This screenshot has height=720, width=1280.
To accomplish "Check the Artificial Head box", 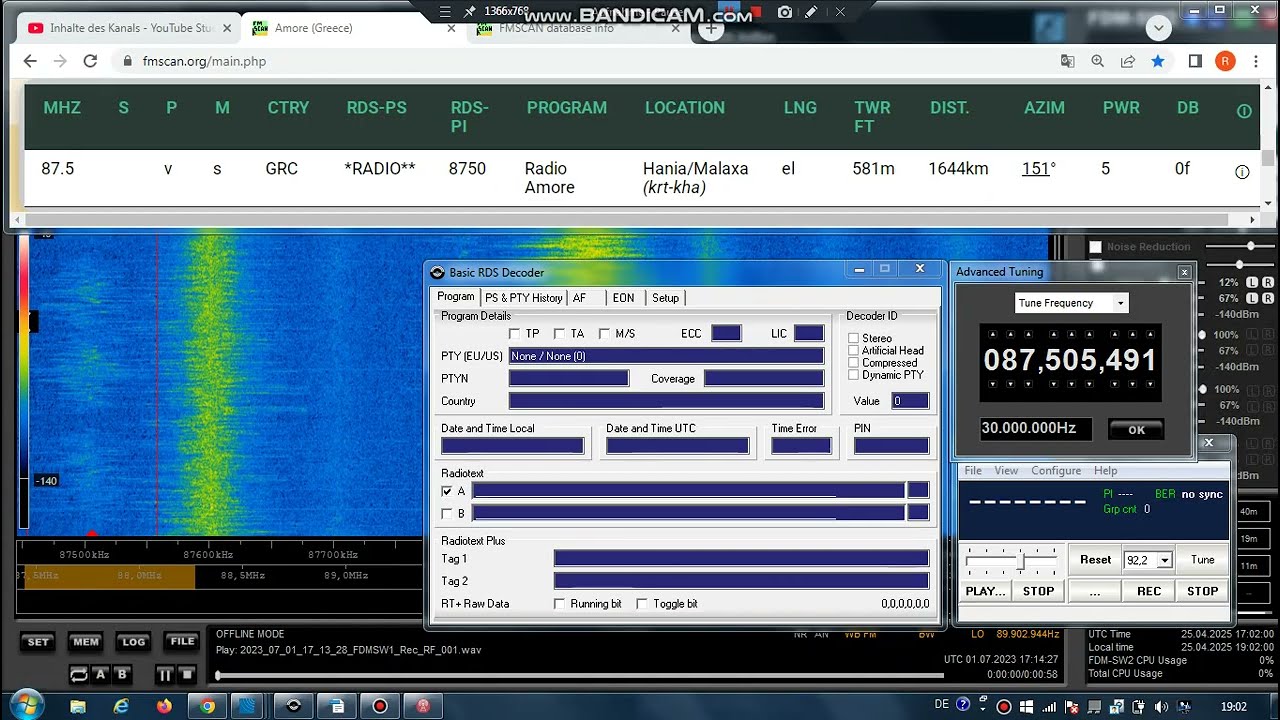I will [853, 351].
